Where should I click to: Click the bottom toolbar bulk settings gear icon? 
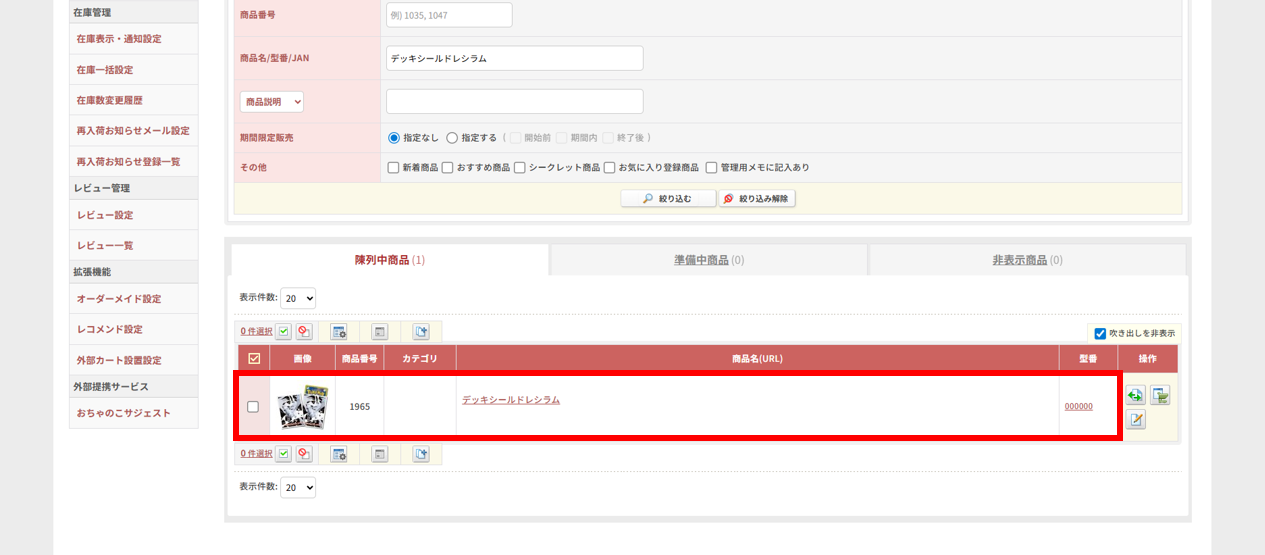tap(339, 454)
